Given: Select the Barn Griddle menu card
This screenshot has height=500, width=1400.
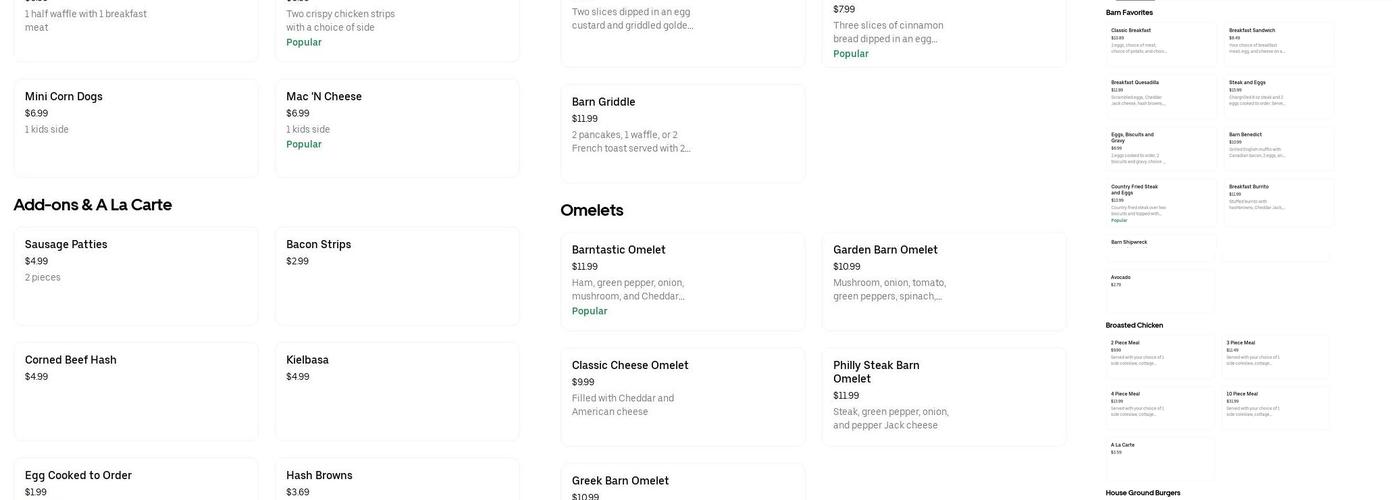Looking at the screenshot, I should [682, 133].
